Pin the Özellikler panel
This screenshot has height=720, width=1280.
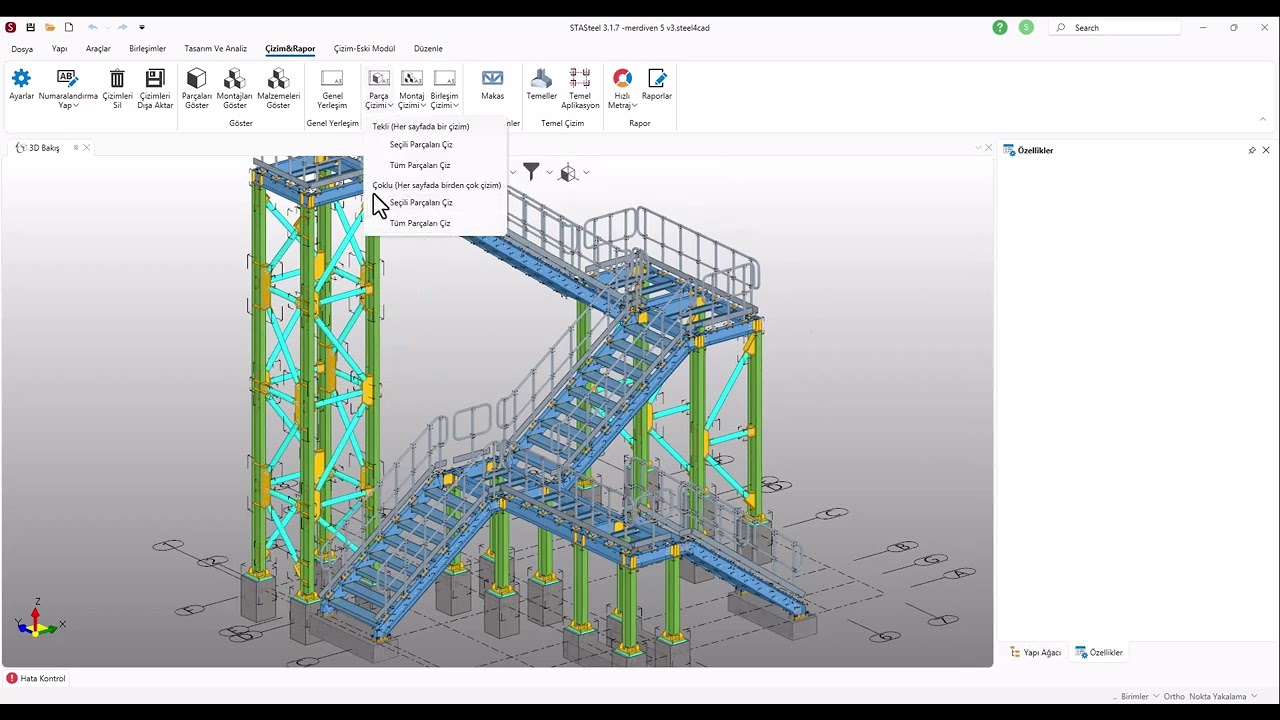[x=1251, y=150]
